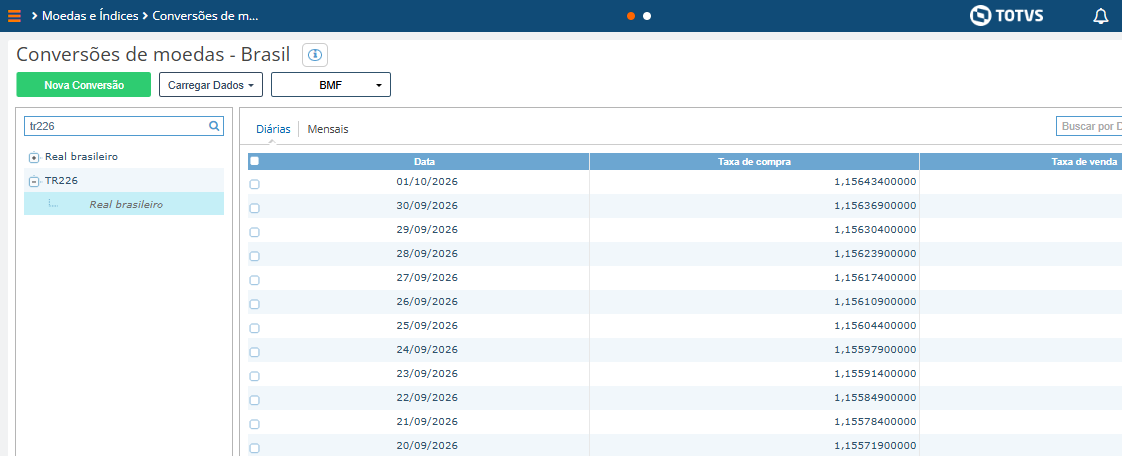The image size is (1122, 456).
Task: Select the white carousel dot
Action: pyautogui.click(x=647, y=16)
